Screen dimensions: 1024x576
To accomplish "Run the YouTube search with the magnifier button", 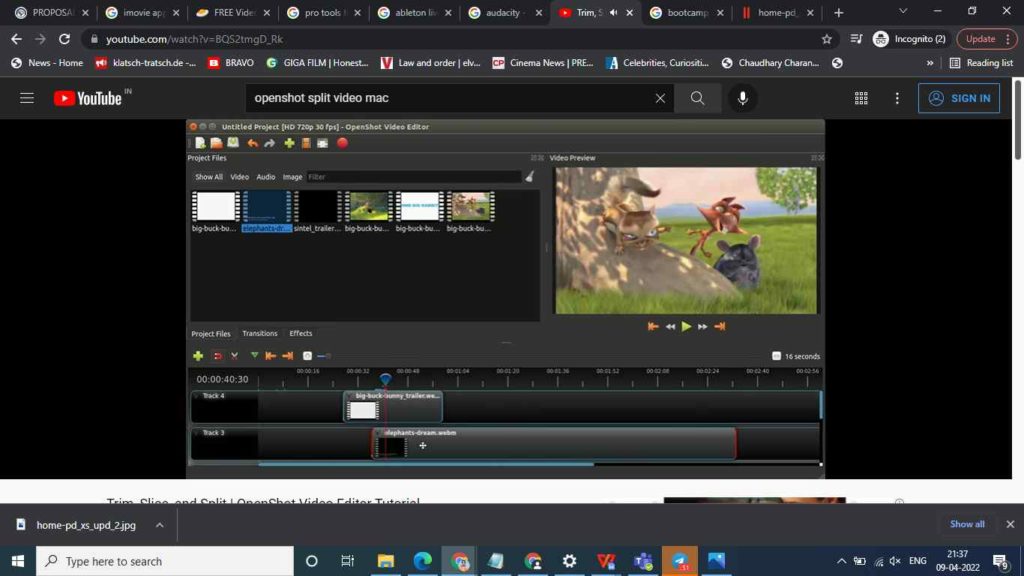I will [x=697, y=98].
